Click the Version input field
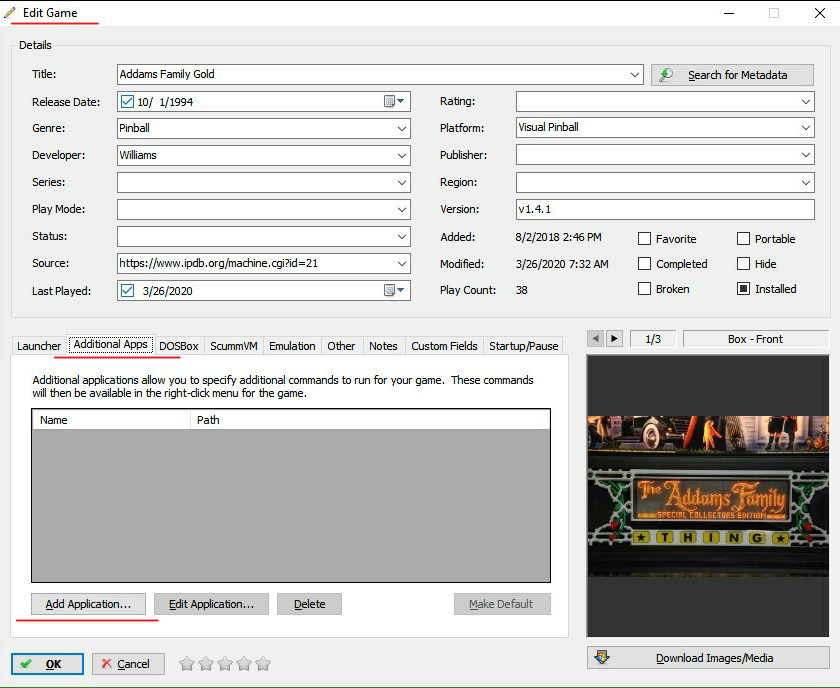The width and height of the screenshot is (840, 688). pyautogui.click(x=665, y=209)
